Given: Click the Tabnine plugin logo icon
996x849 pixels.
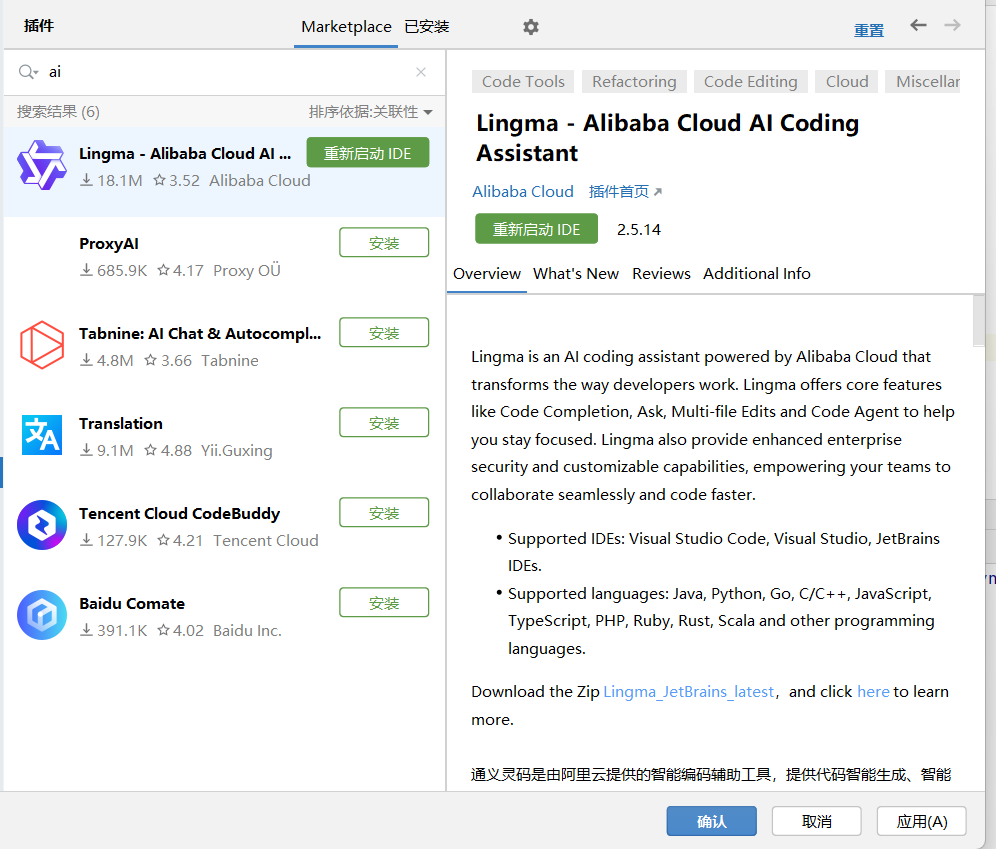Looking at the screenshot, I should pos(42,345).
